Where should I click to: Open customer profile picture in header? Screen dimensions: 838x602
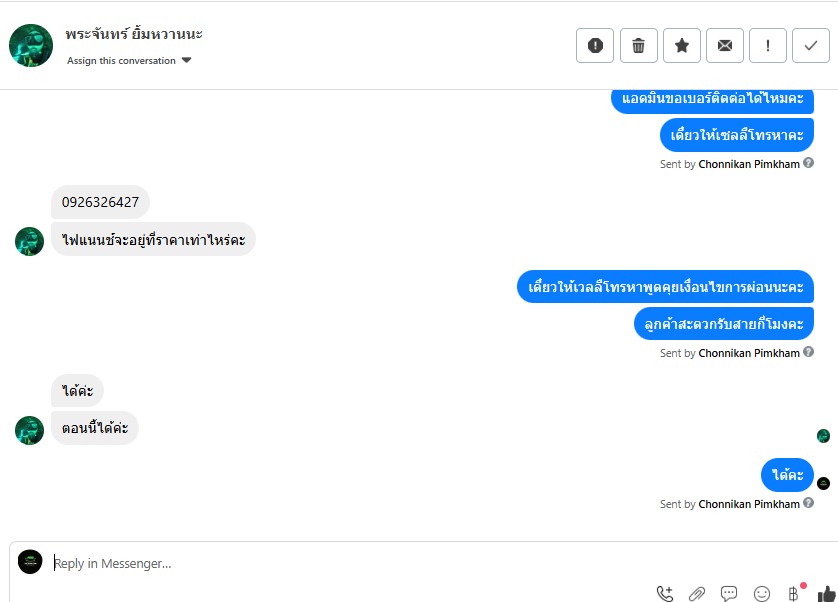point(31,45)
